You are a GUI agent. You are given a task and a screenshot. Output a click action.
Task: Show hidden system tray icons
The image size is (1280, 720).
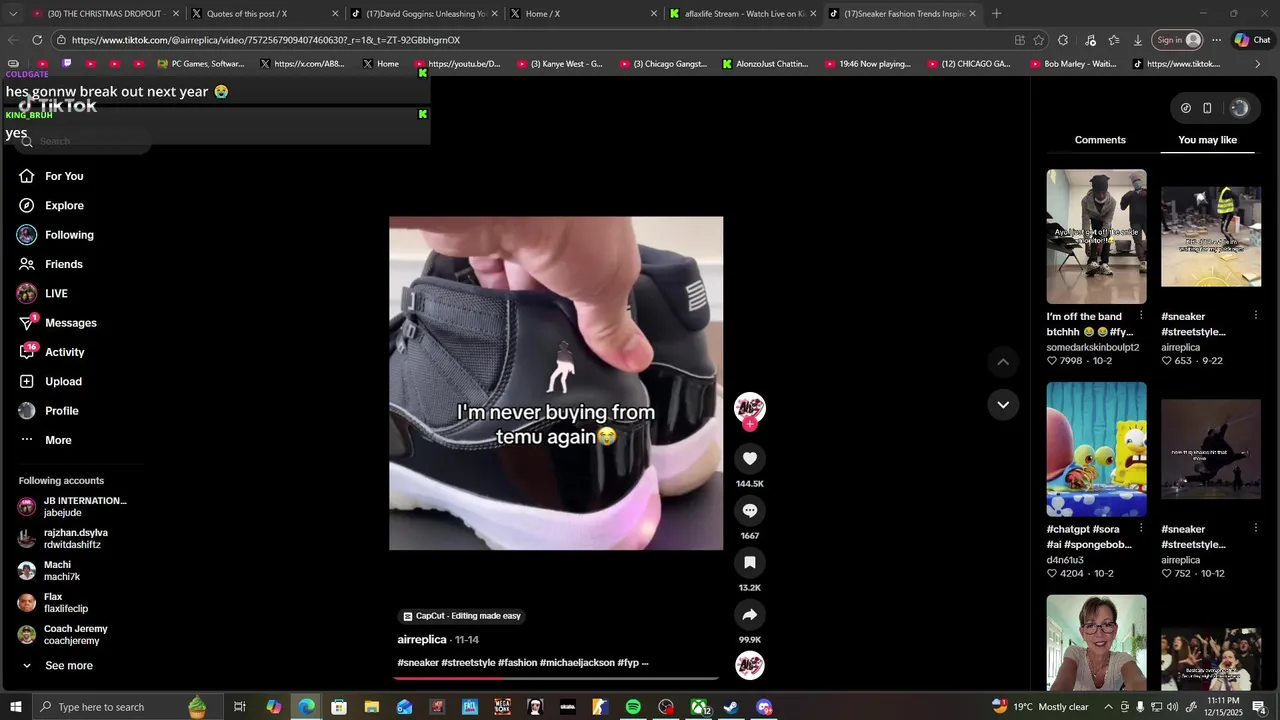tap(1109, 707)
